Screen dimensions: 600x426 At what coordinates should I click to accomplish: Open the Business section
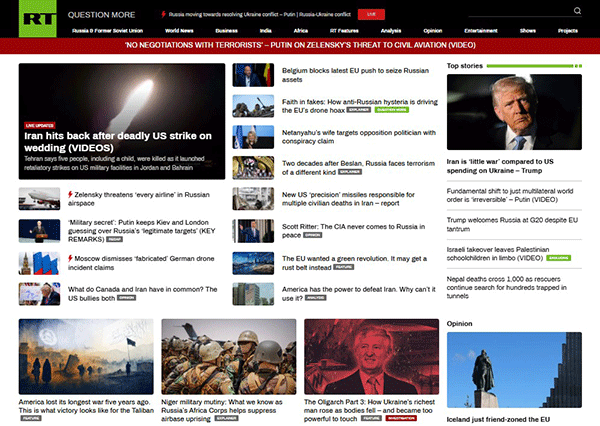click(227, 31)
